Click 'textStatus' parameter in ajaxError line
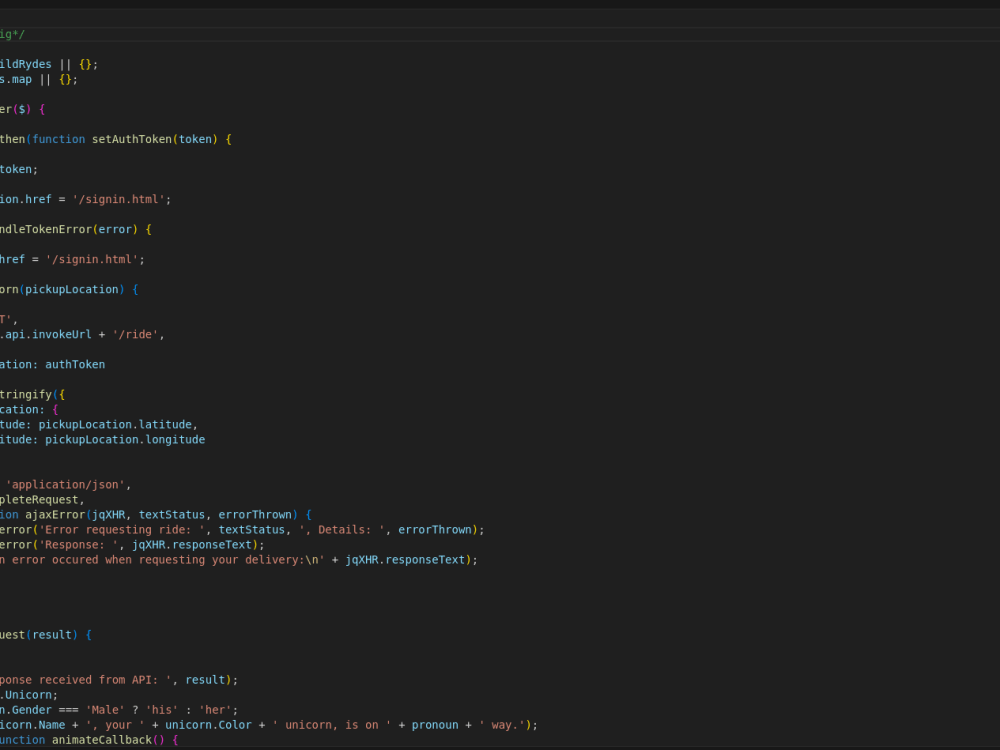The height and width of the screenshot is (750, 1000). point(172,514)
